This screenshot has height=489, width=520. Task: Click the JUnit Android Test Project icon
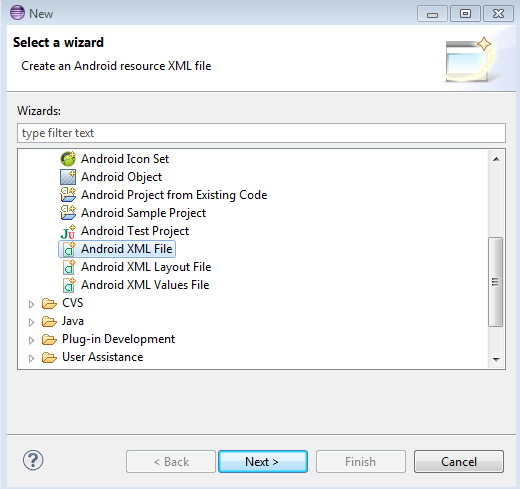tap(68, 231)
